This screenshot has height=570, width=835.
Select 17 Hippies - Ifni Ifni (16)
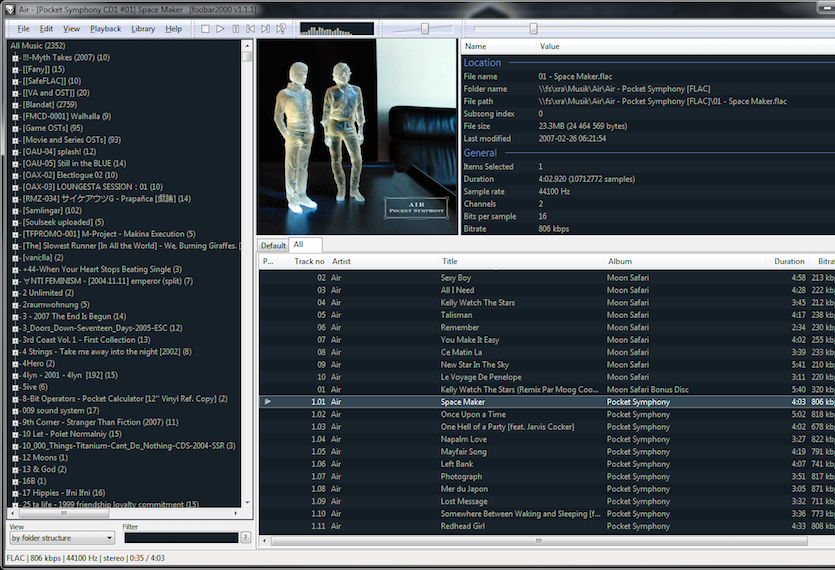tap(63, 493)
